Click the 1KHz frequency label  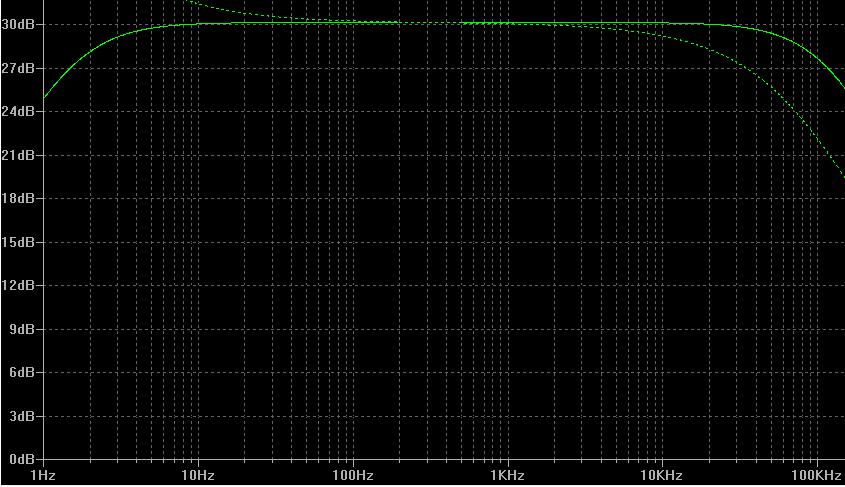pyautogui.click(x=508, y=475)
